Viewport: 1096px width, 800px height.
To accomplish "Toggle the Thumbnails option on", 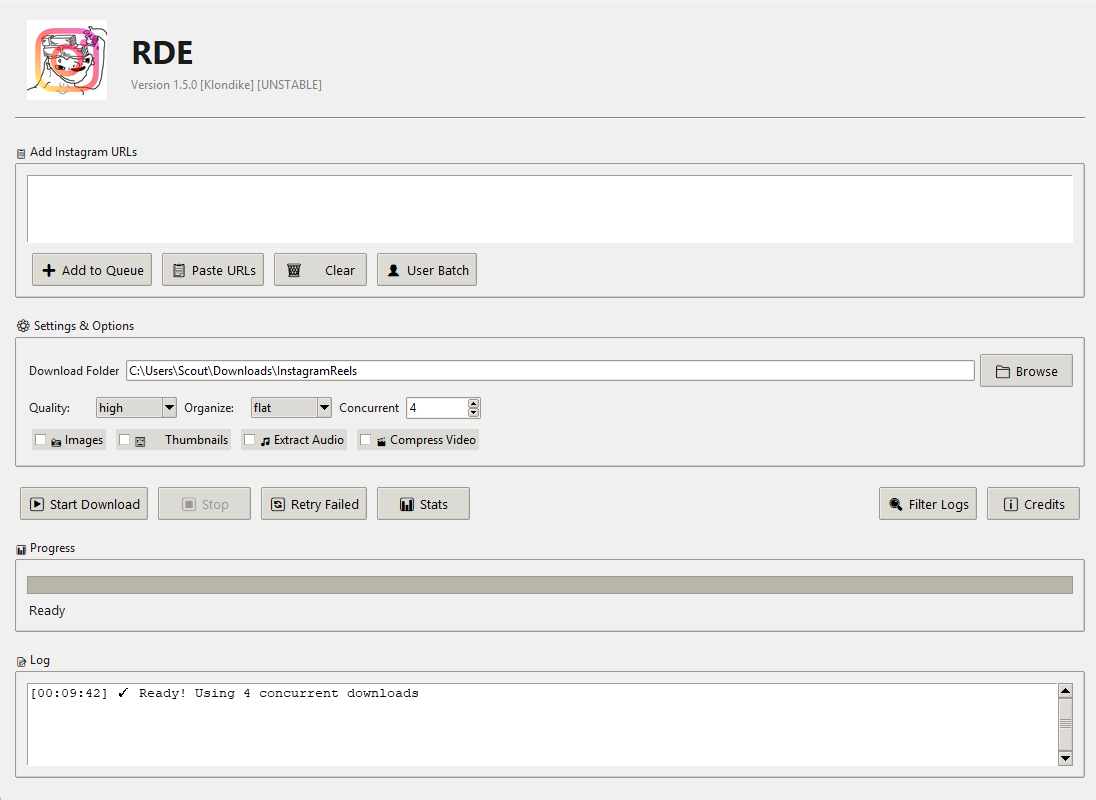I will coord(126,439).
